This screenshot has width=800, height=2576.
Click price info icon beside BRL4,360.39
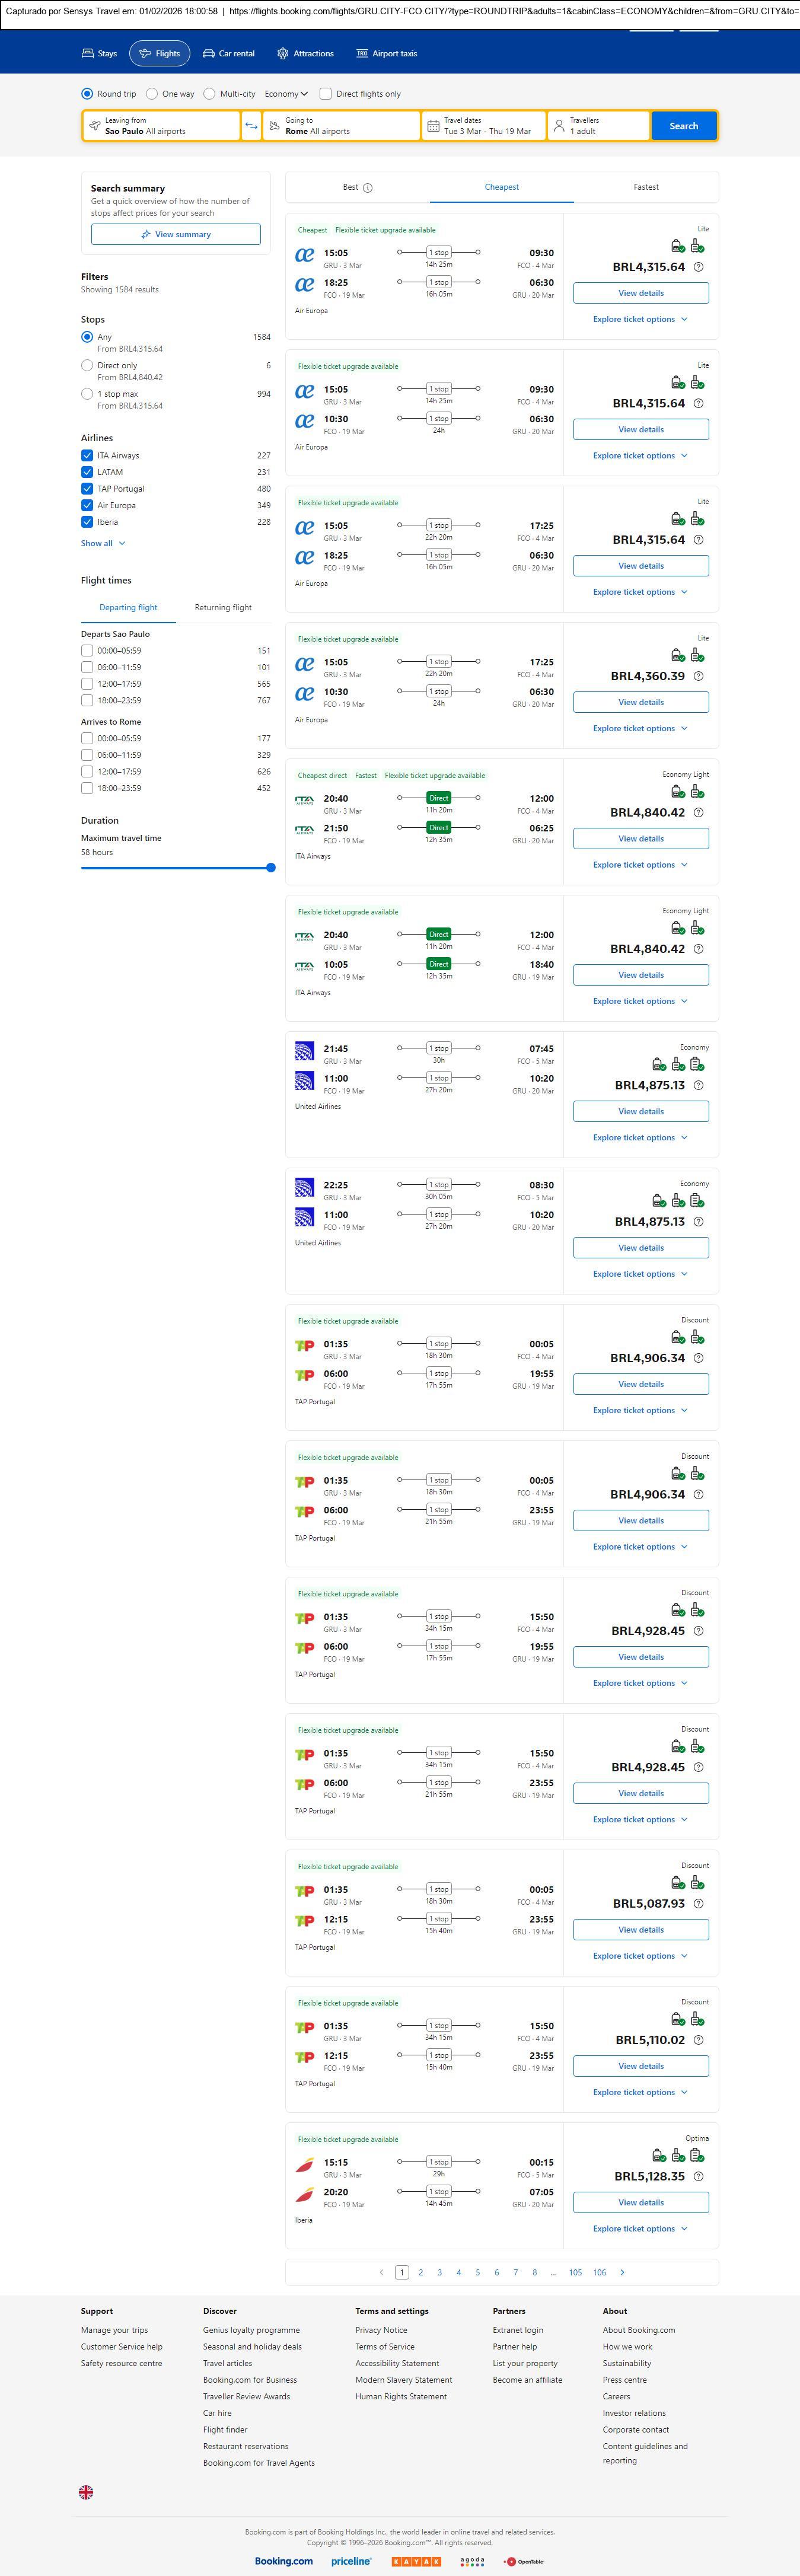[x=698, y=676]
